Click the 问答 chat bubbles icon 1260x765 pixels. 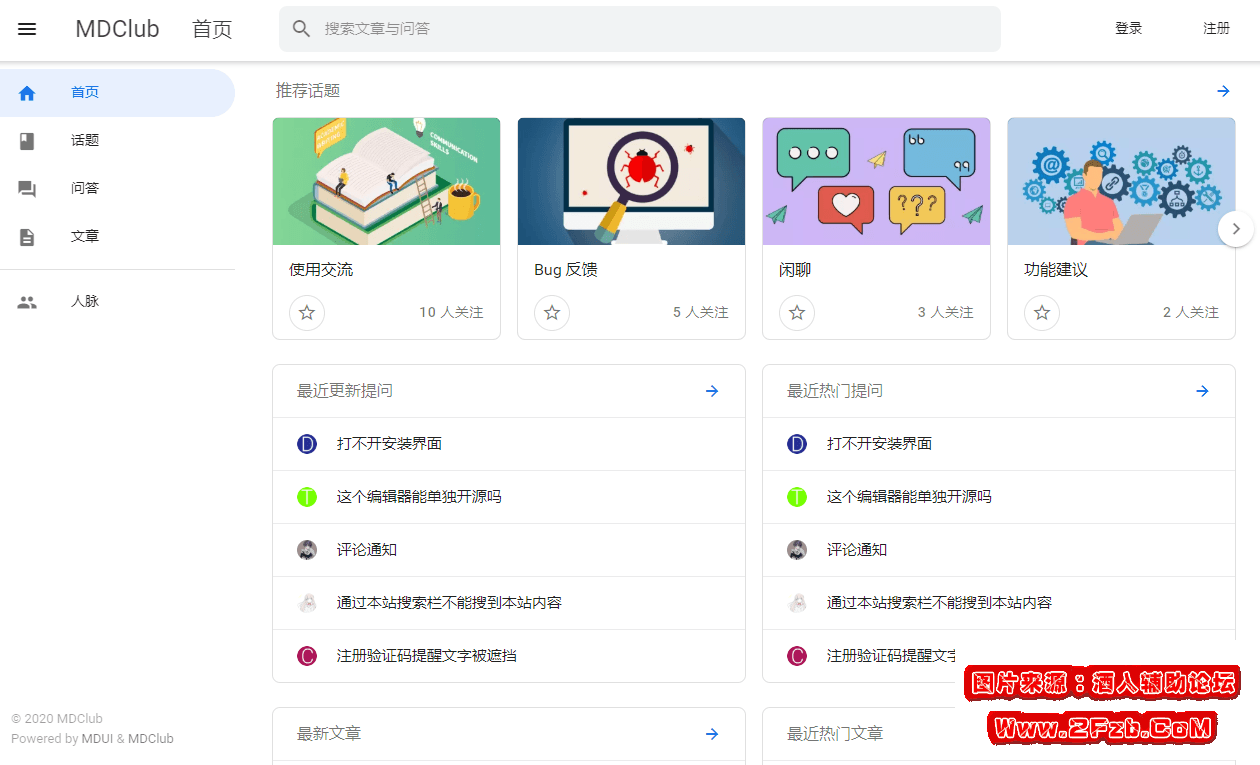(x=27, y=189)
